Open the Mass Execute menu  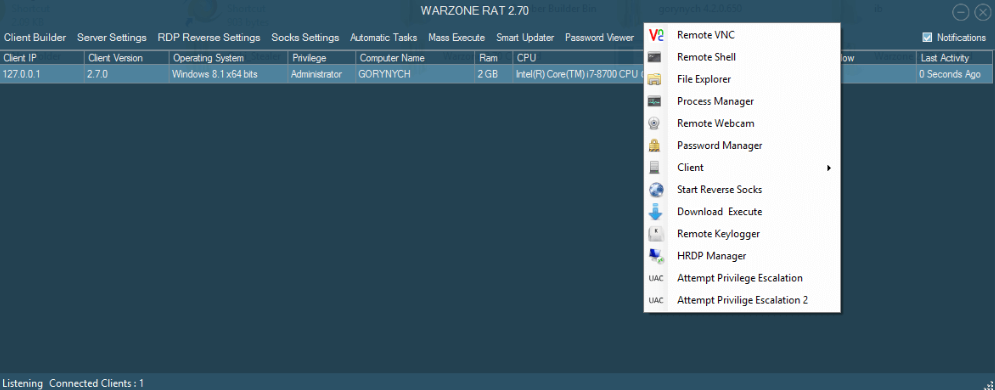456,37
